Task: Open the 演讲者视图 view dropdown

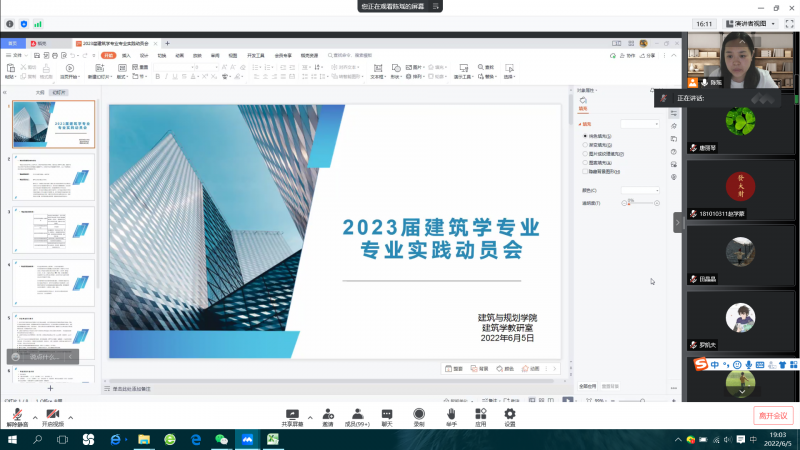Action: 750,23
